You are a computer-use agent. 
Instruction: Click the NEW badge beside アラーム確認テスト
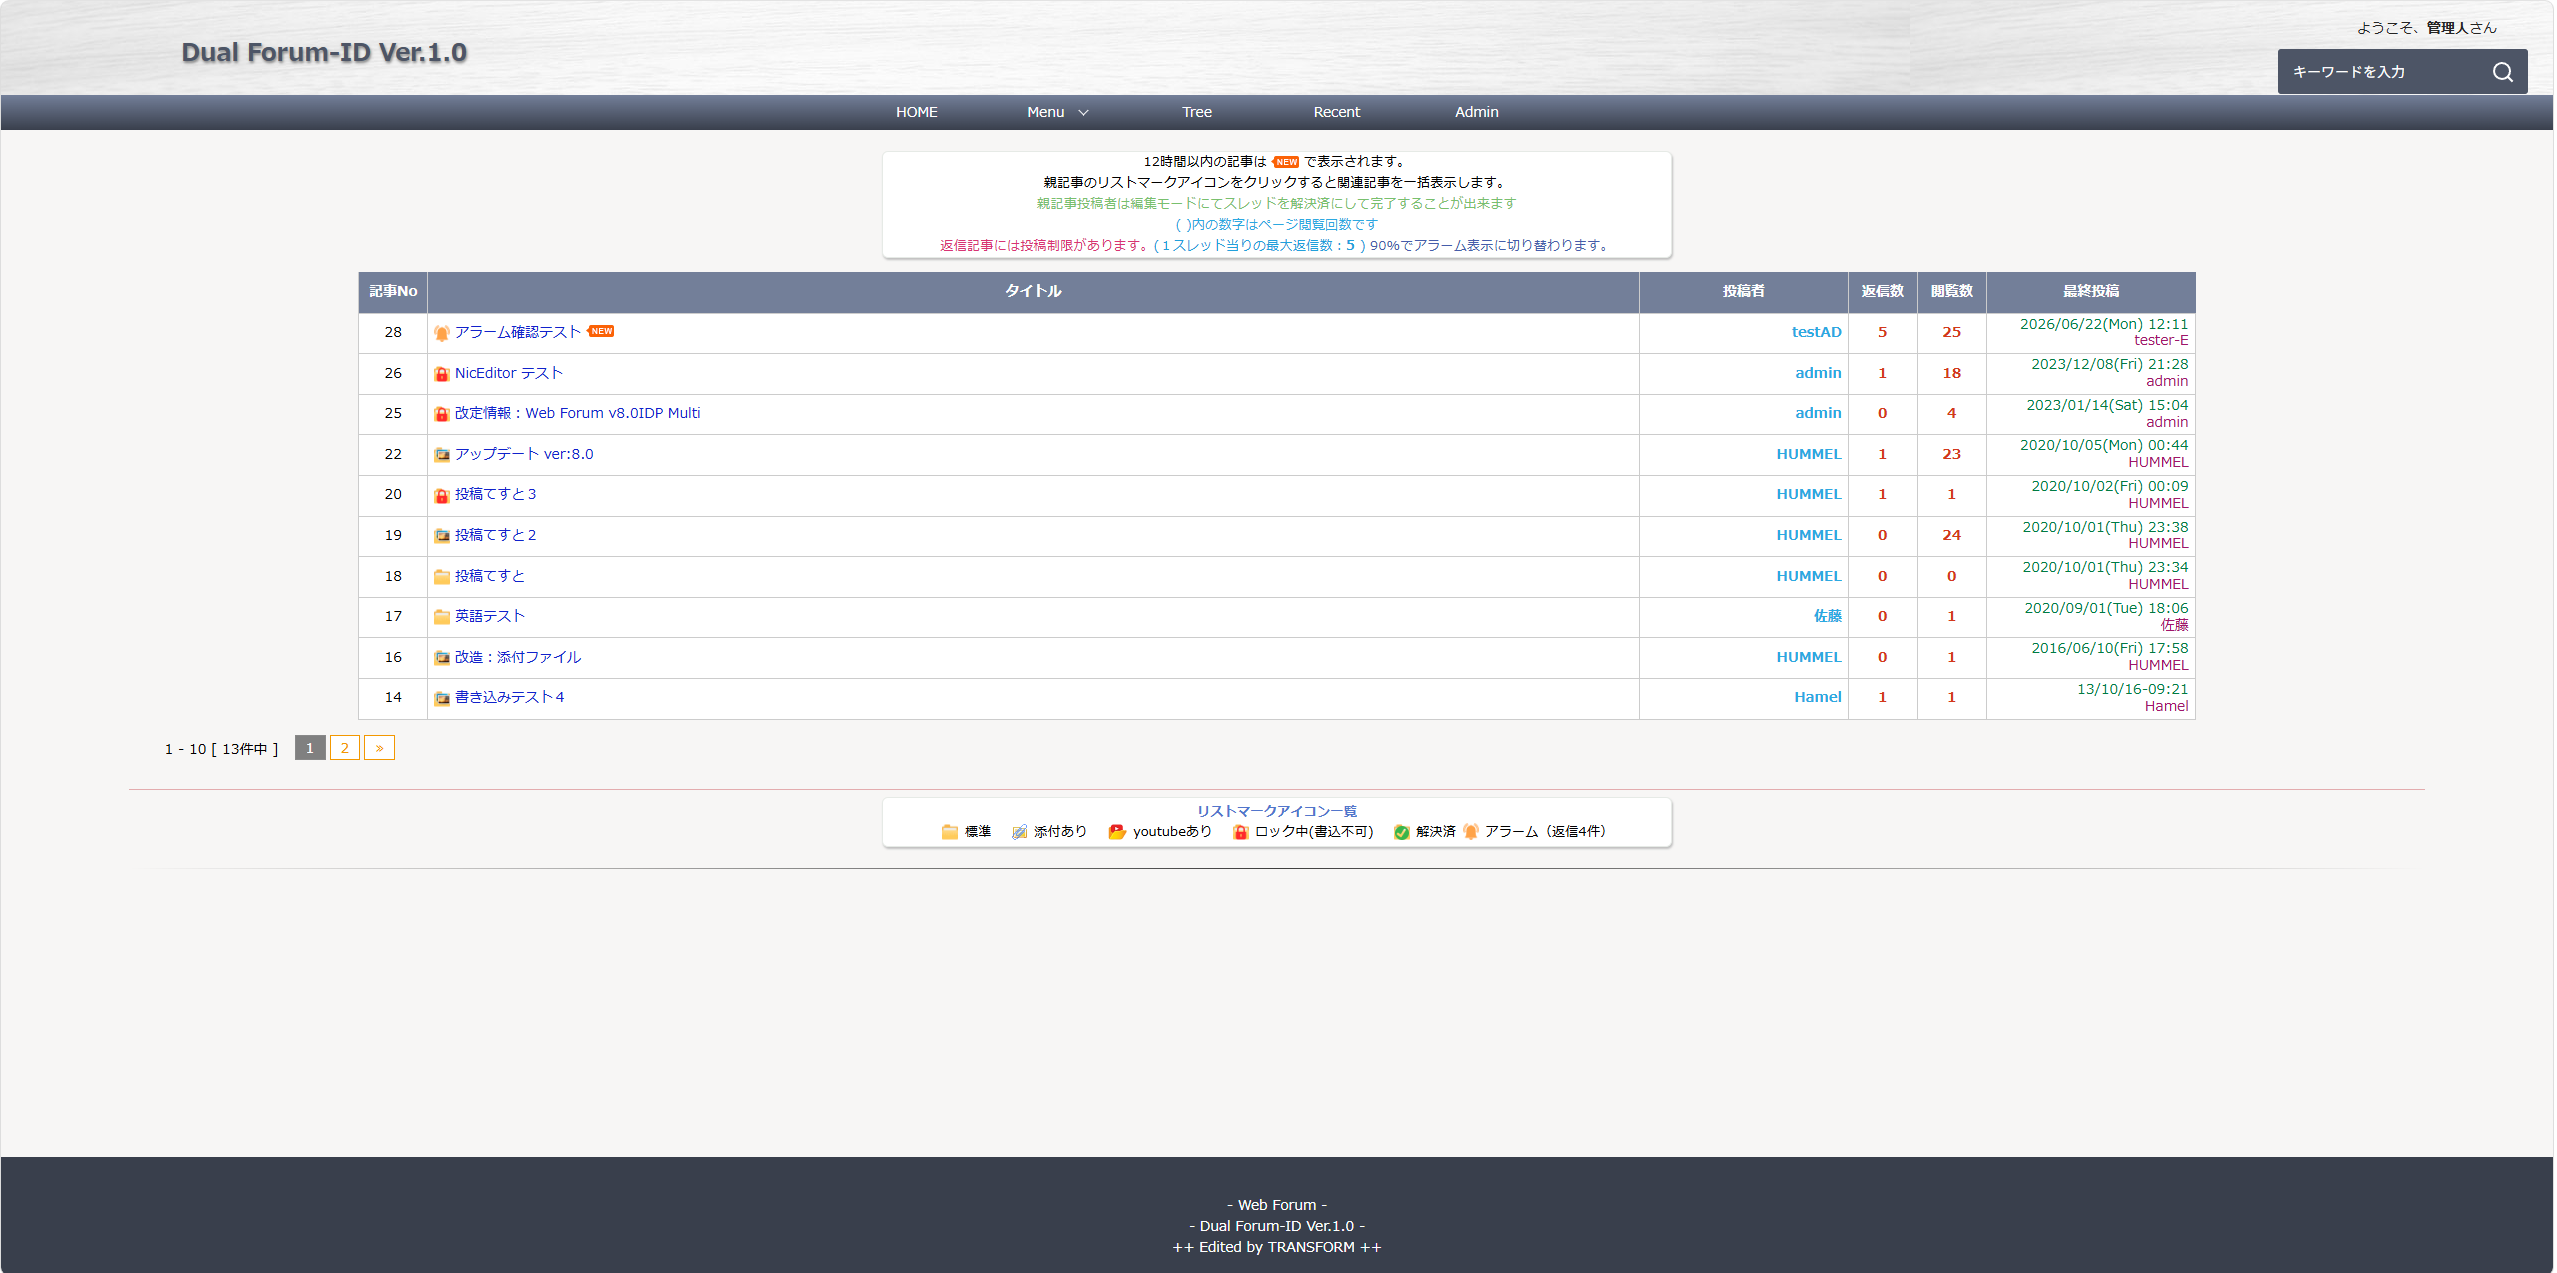(601, 331)
